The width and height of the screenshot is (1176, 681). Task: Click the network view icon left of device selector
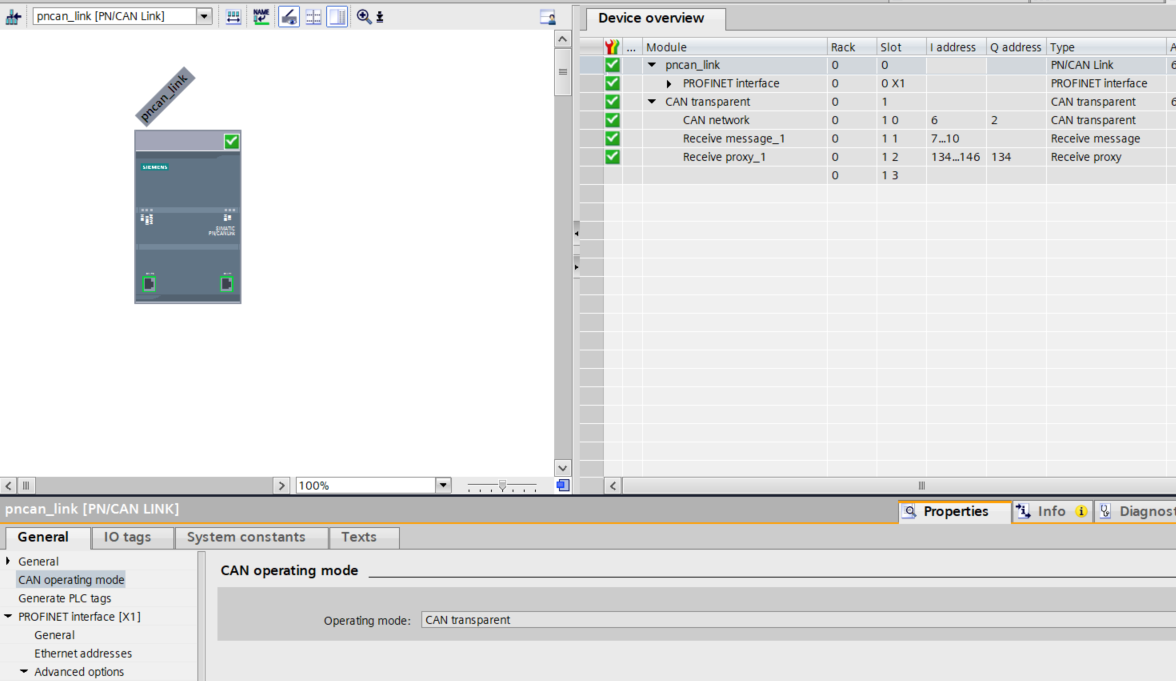tap(13, 16)
